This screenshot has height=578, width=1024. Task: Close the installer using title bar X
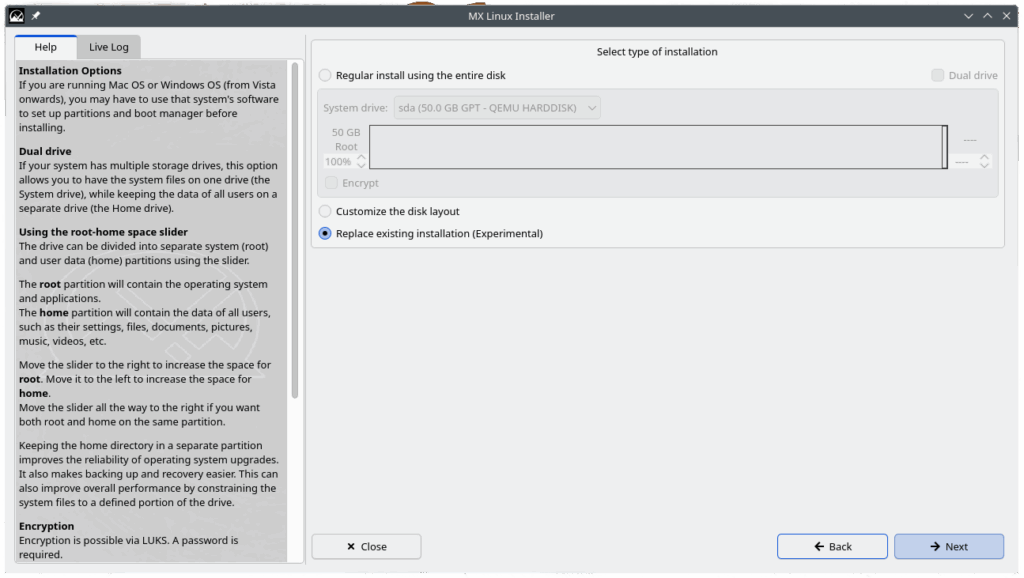click(x=1006, y=16)
